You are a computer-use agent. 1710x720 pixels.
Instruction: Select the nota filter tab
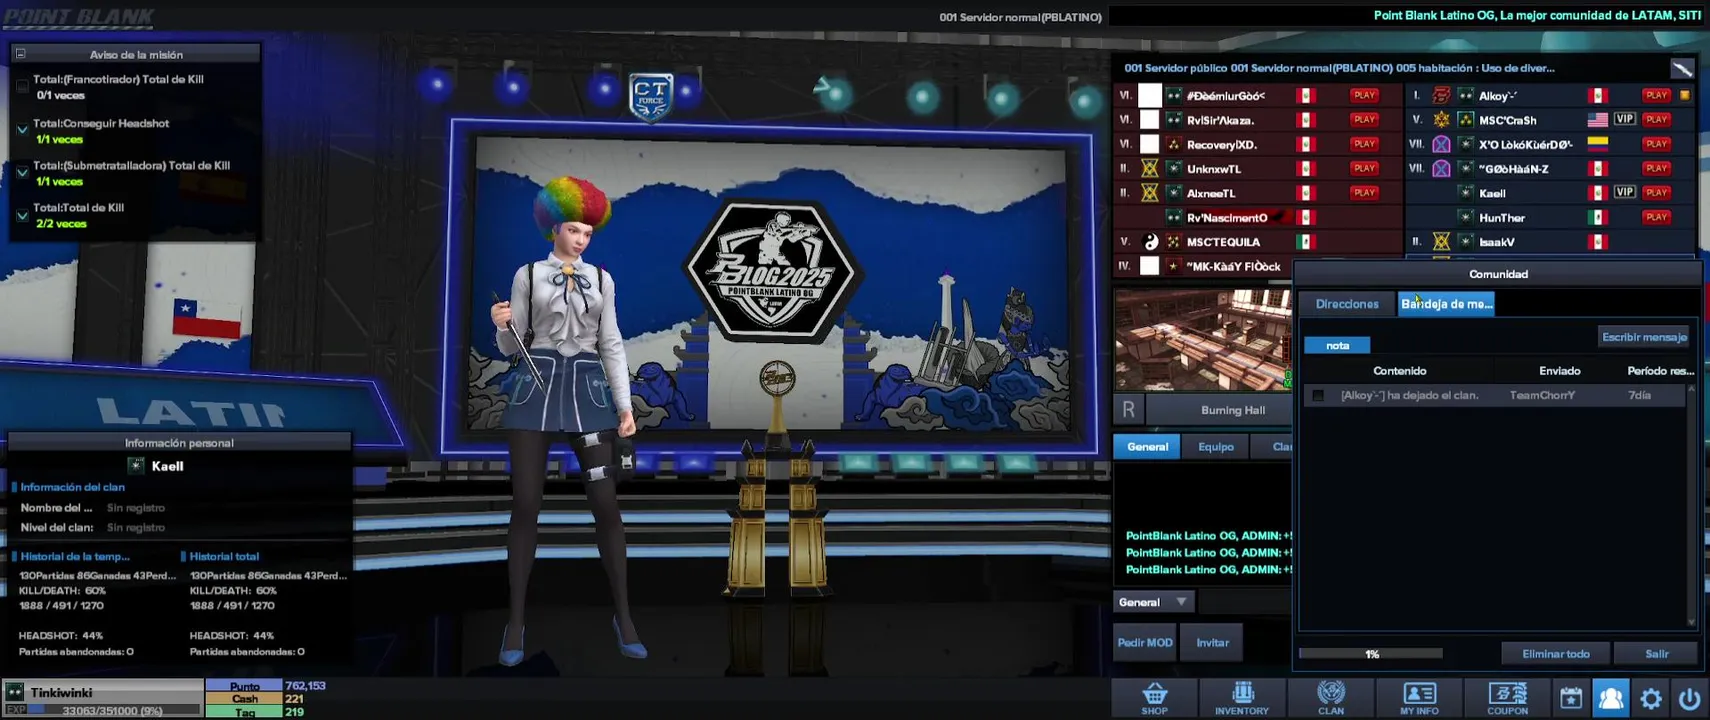point(1337,345)
